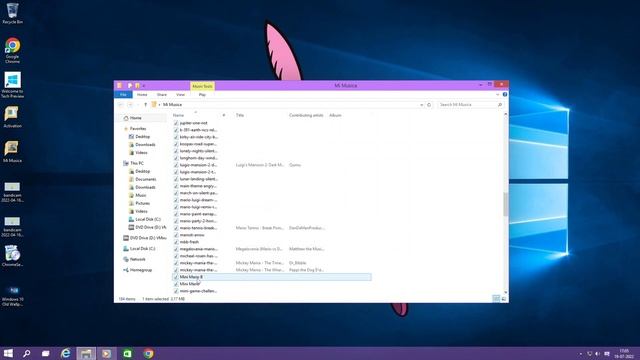Select the mbb-fresh file

189,242
